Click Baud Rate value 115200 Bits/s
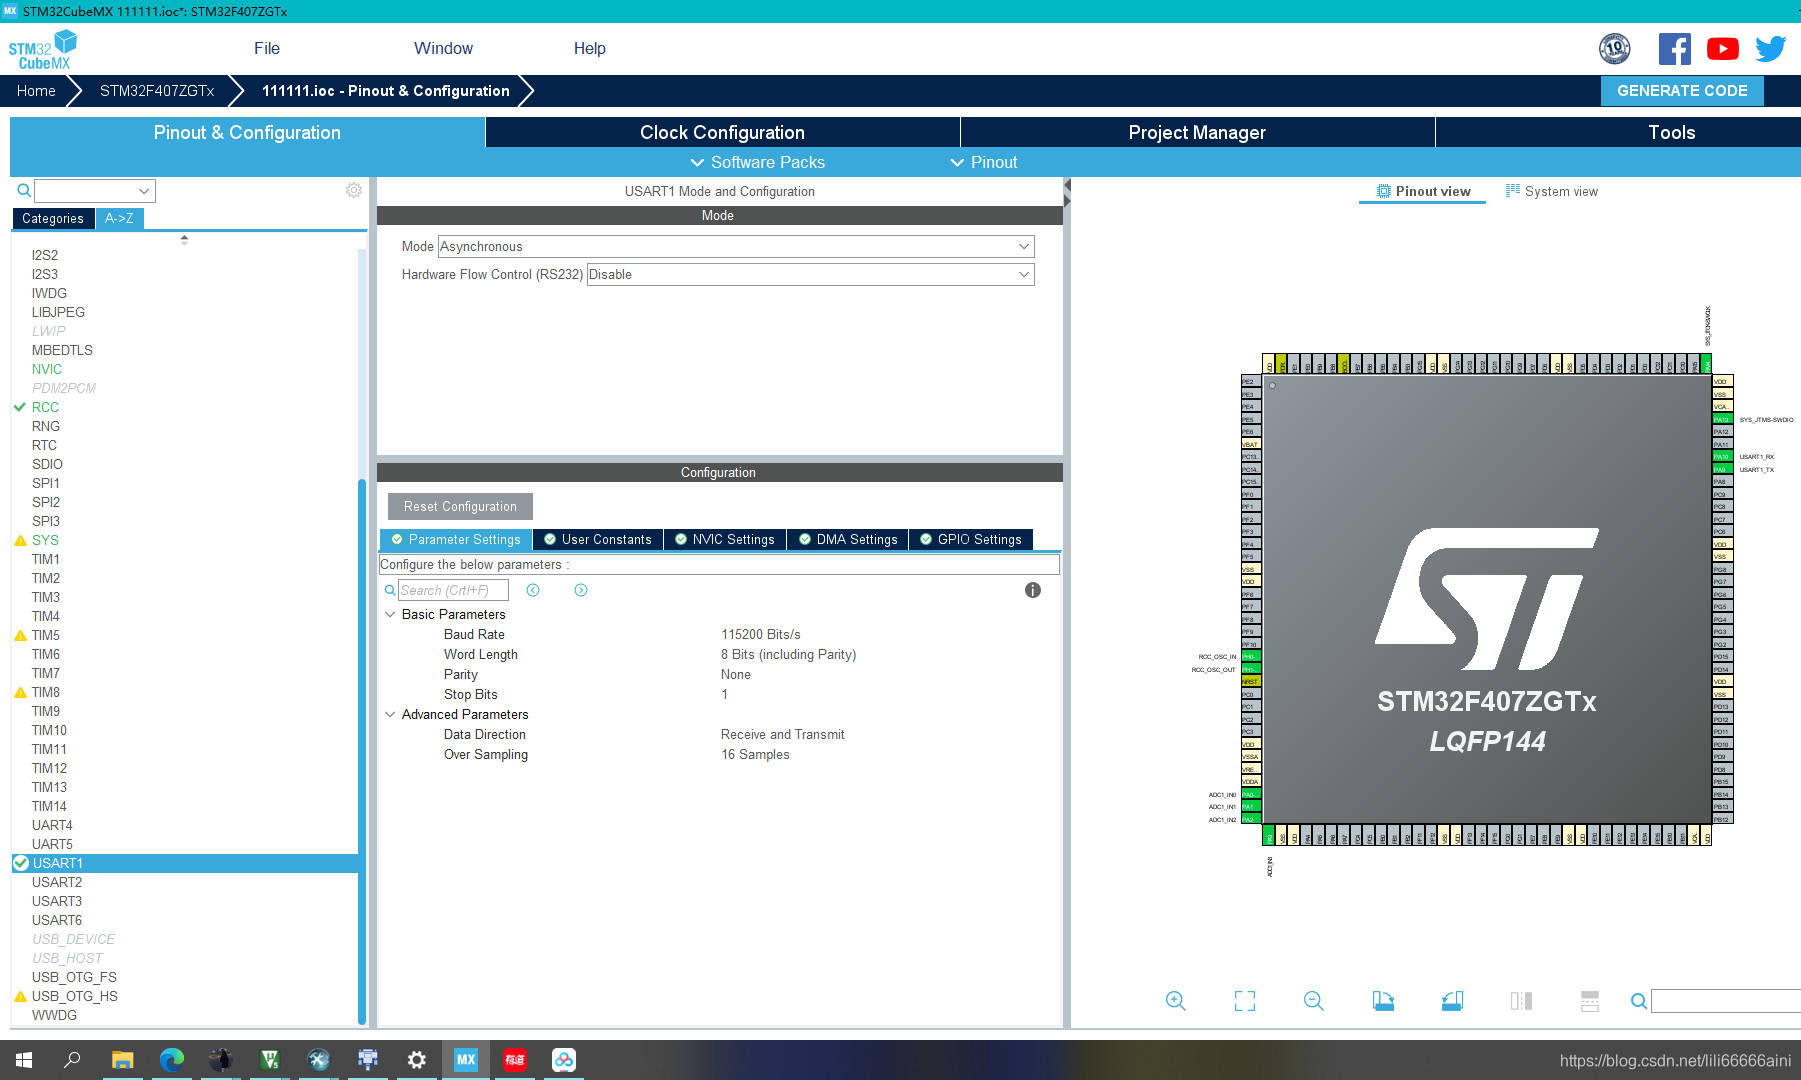The width and height of the screenshot is (1801, 1080). pos(761,634)
